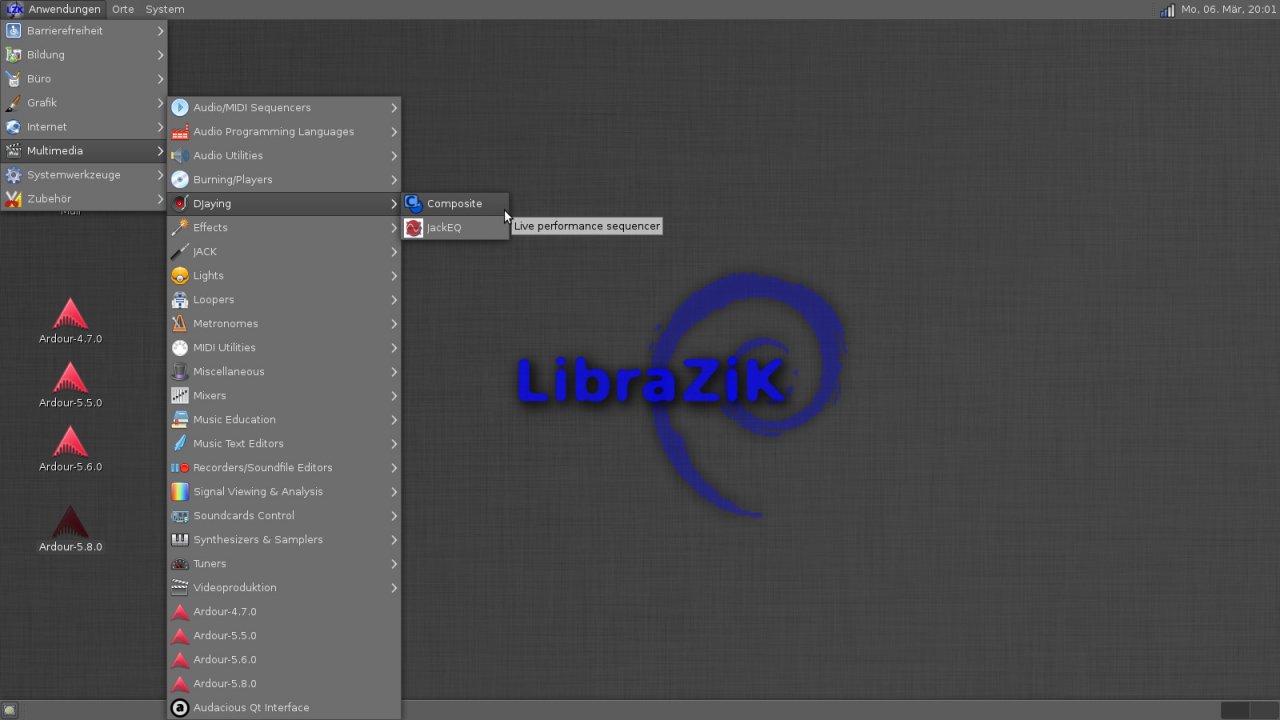
Task: Click the JACK plug icon
Action: [180, 251]
